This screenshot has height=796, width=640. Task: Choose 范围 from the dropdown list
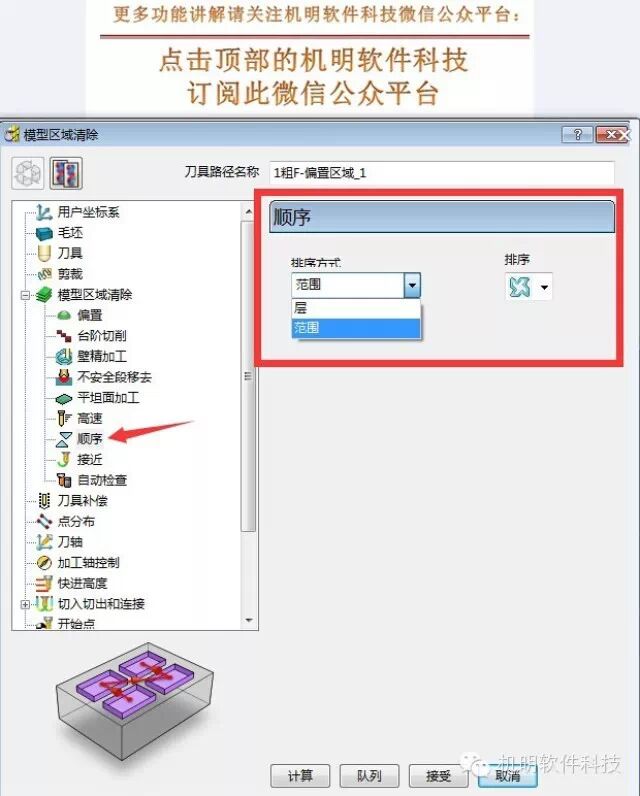click(x=356, y=328)
